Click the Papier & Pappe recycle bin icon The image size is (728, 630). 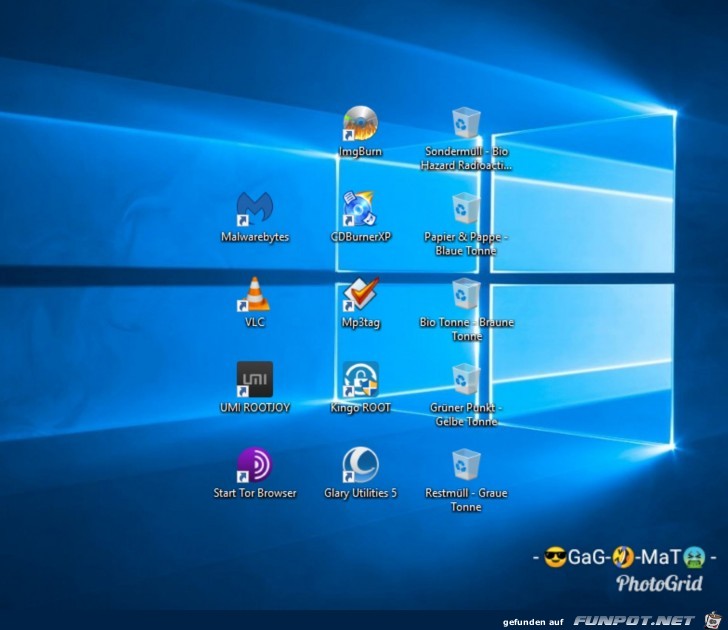[466, 208]
